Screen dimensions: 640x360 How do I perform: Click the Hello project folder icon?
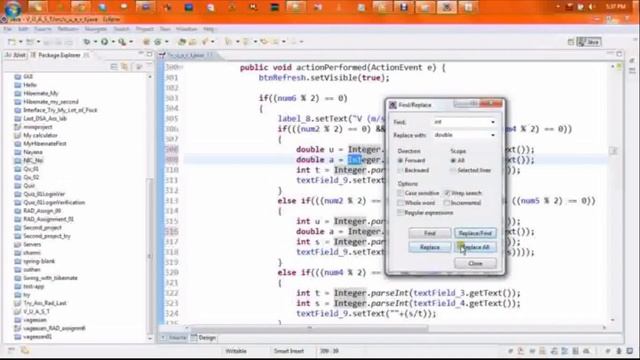pyautogui.click(x=18, y=85)
